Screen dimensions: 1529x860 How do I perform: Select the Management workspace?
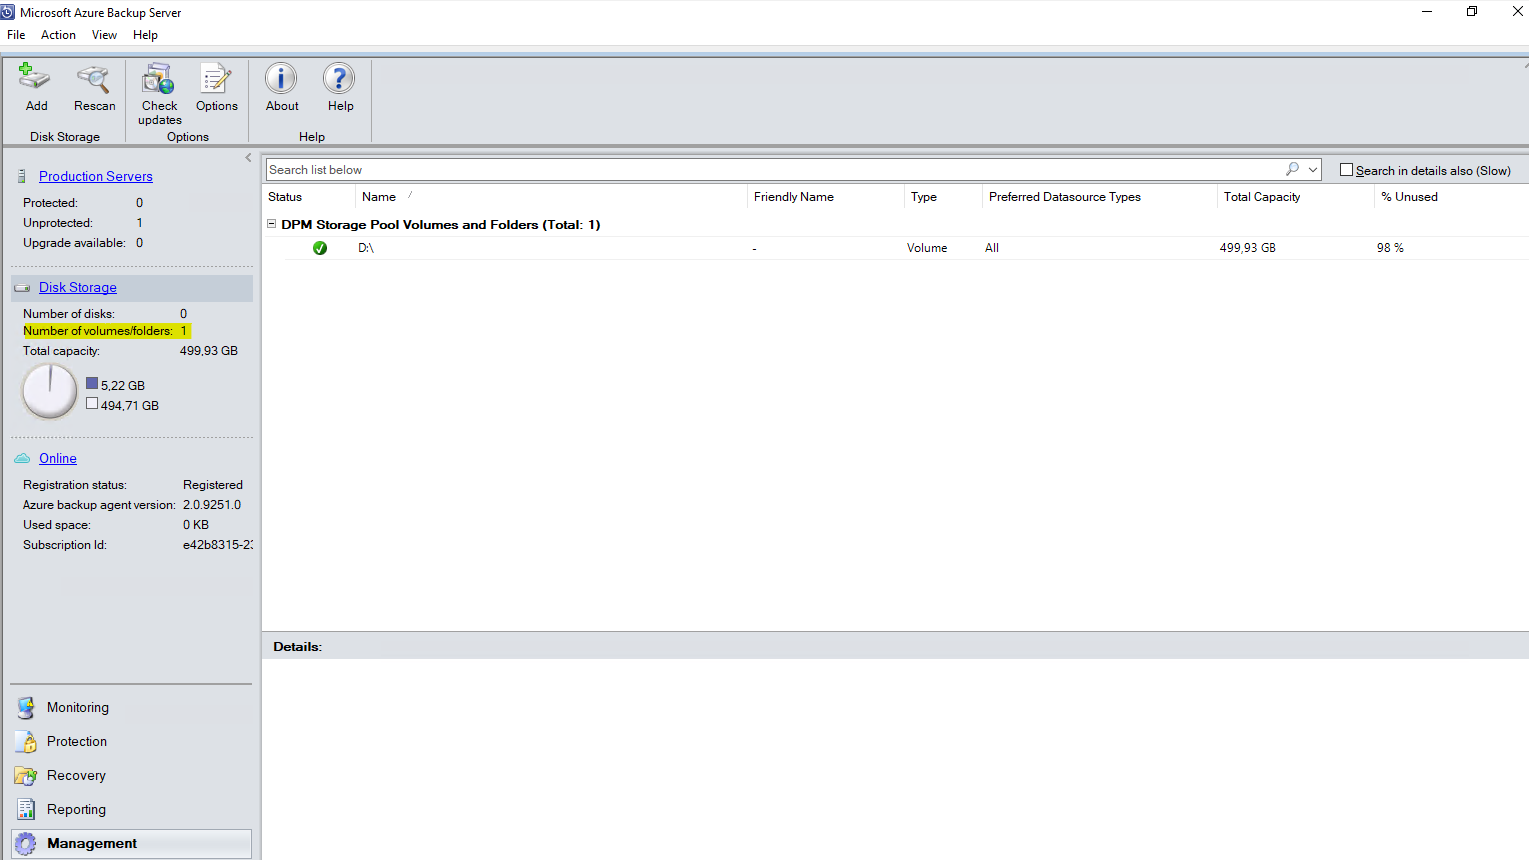pos(131,844)
